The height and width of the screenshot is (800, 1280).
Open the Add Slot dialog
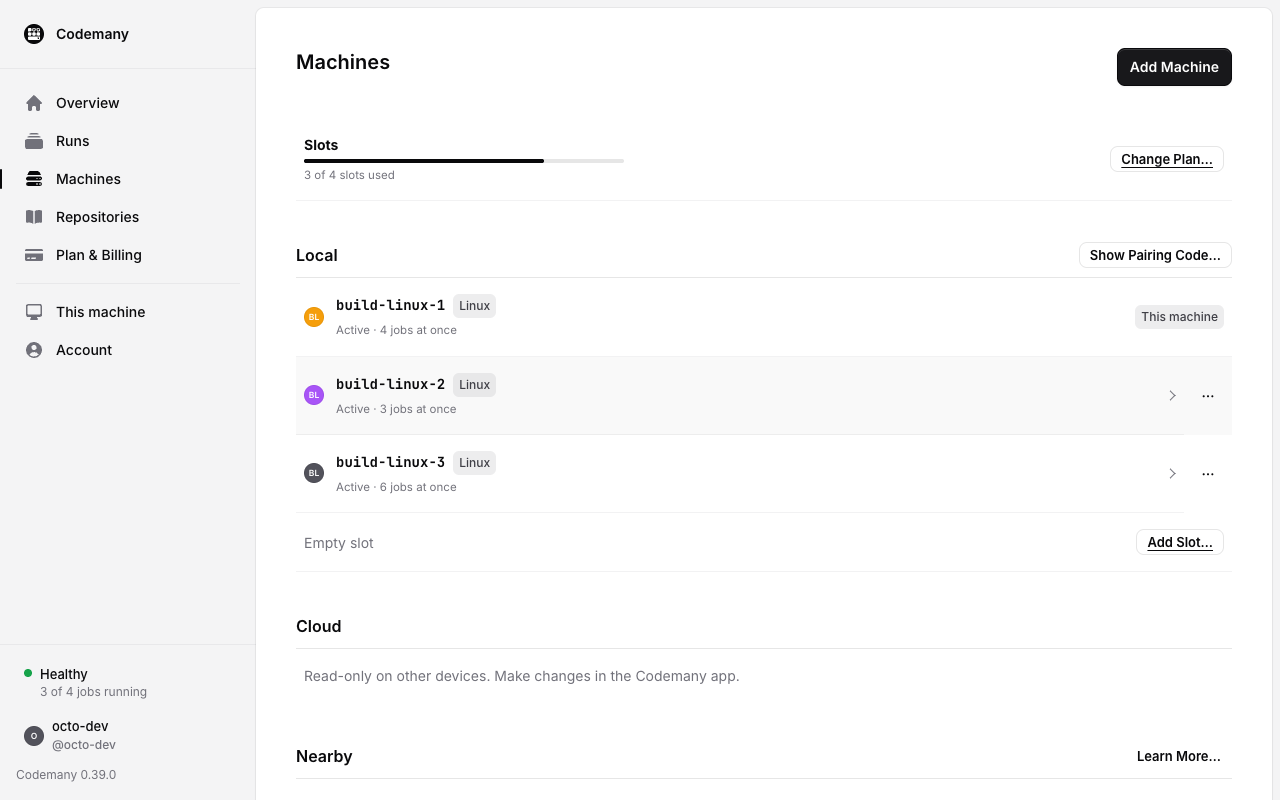click(x=1180, y=542)
